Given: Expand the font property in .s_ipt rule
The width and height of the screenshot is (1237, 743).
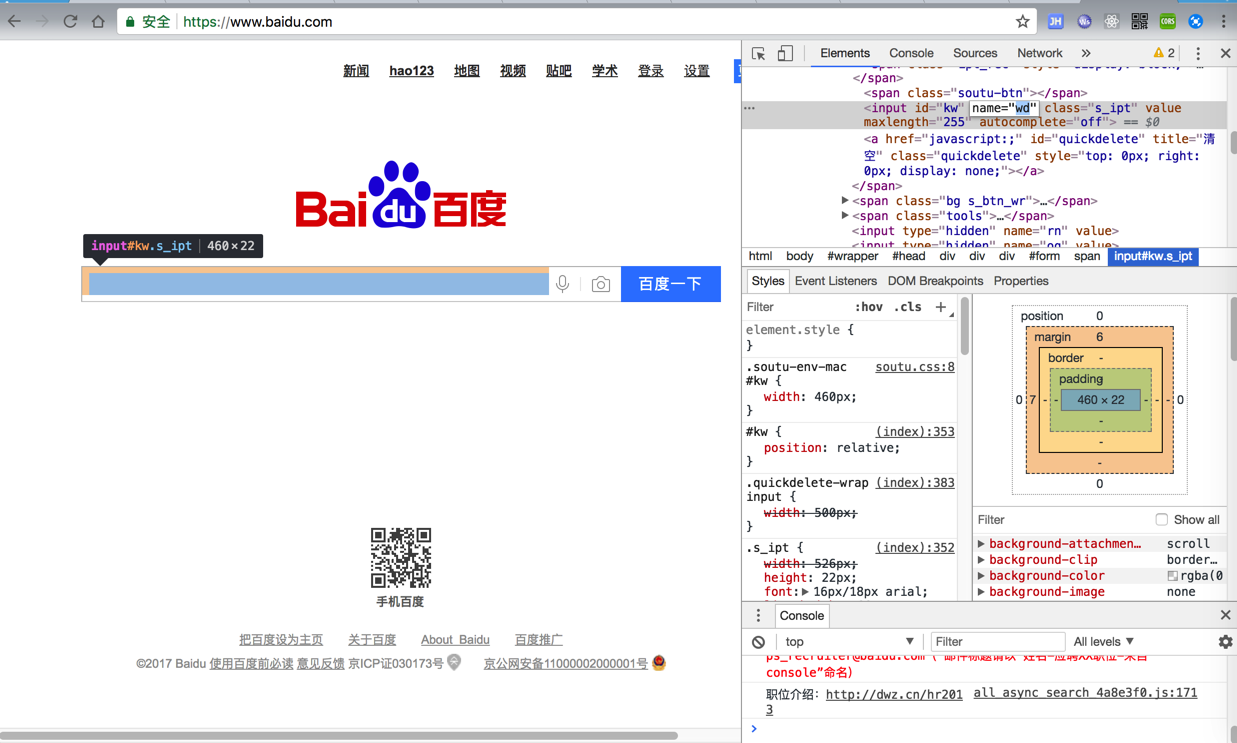Looking at the screenshot, I should pyautogui.click(x=805, y=592).
